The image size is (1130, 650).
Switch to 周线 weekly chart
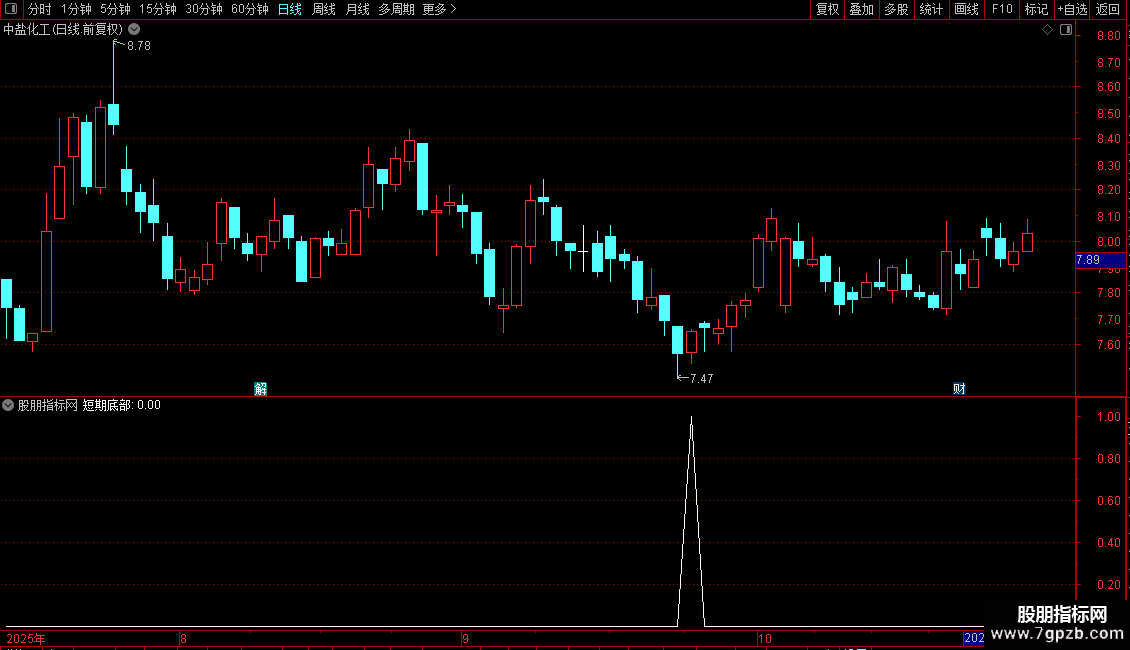click(324, 9)
